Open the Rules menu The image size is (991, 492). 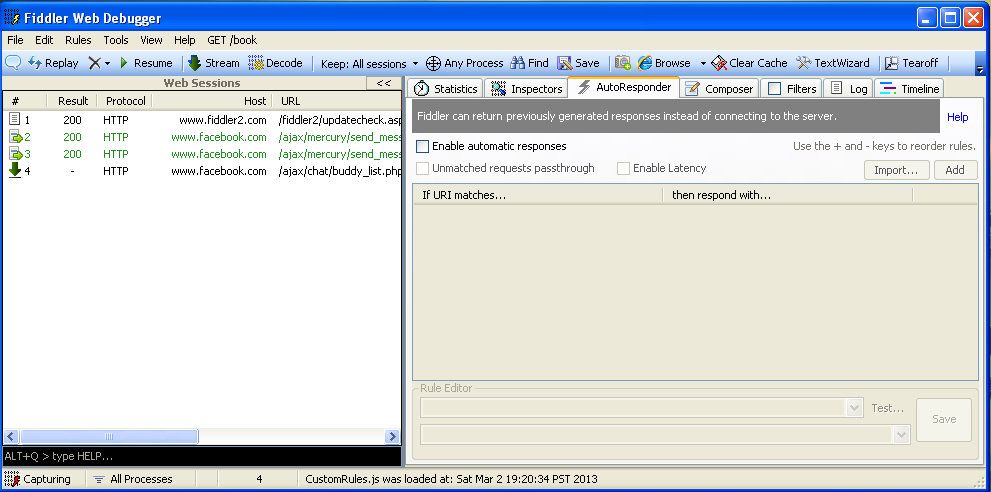(x=78, y=40)
